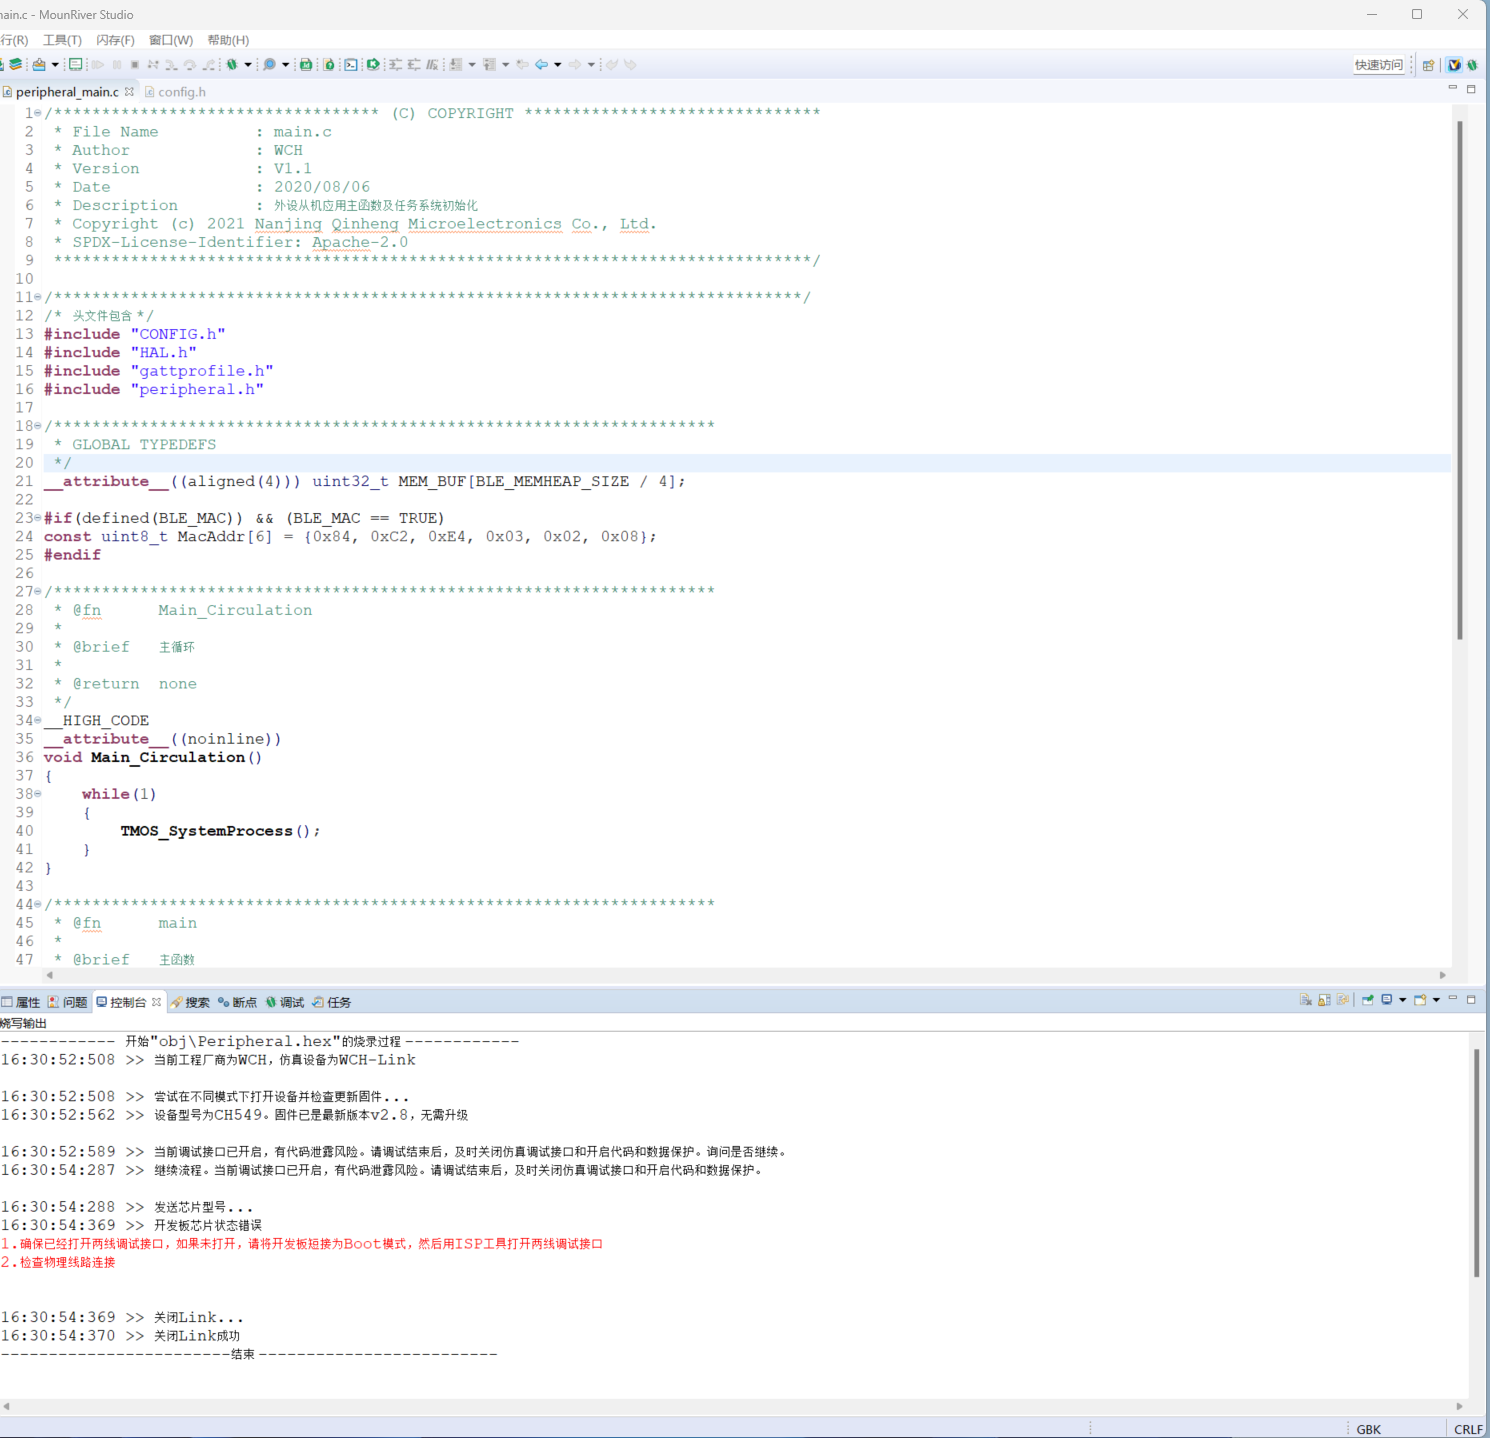Collapse the while loop fold at line 38
Screen dimensions: 1490x1438
pyautogui.click(x=38, y=794)
